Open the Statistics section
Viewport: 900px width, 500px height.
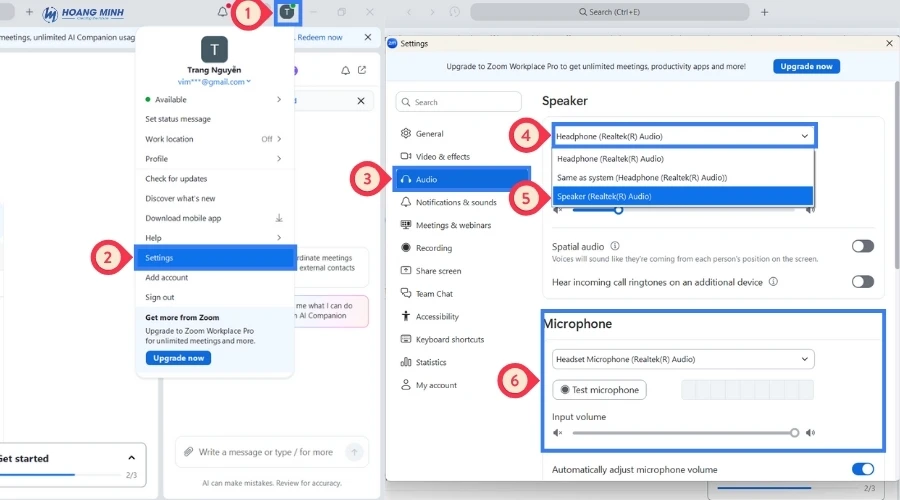tap(431, 362)
